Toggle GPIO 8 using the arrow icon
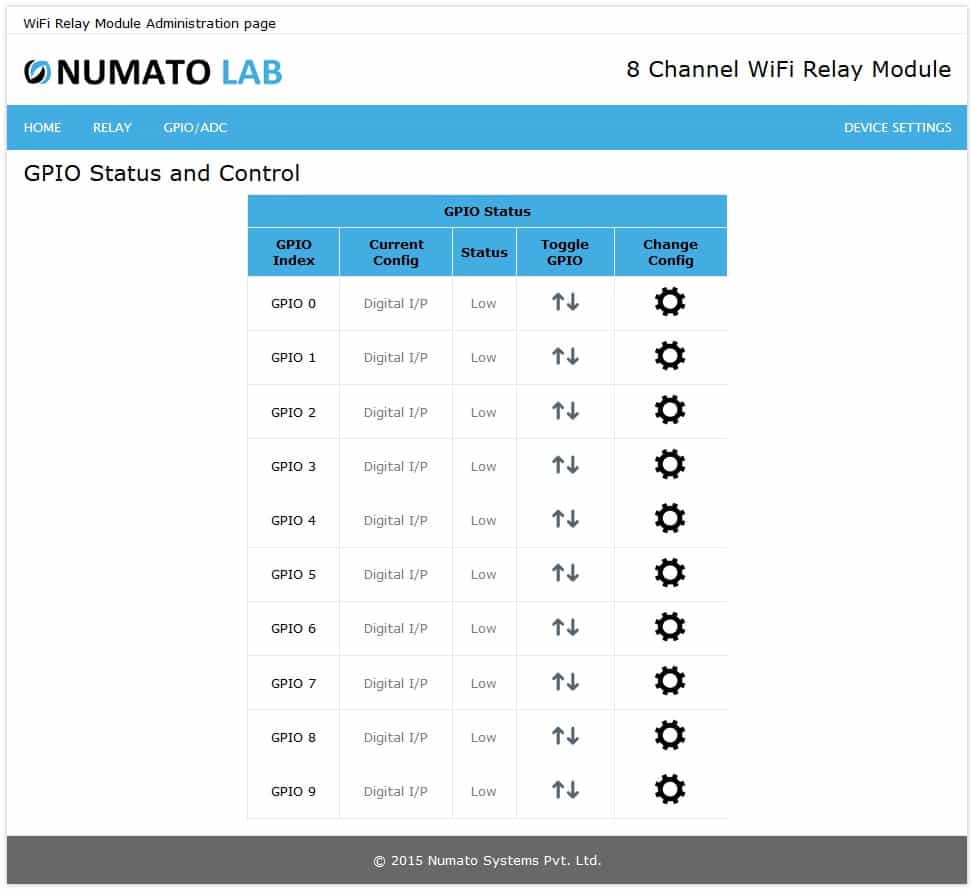973x891 pixels. 565,735
